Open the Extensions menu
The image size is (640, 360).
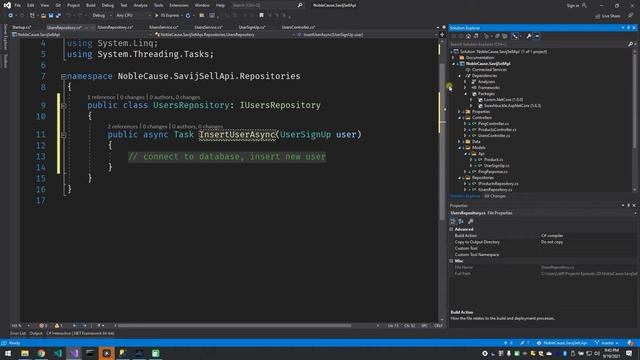click(x=179, y=5)
